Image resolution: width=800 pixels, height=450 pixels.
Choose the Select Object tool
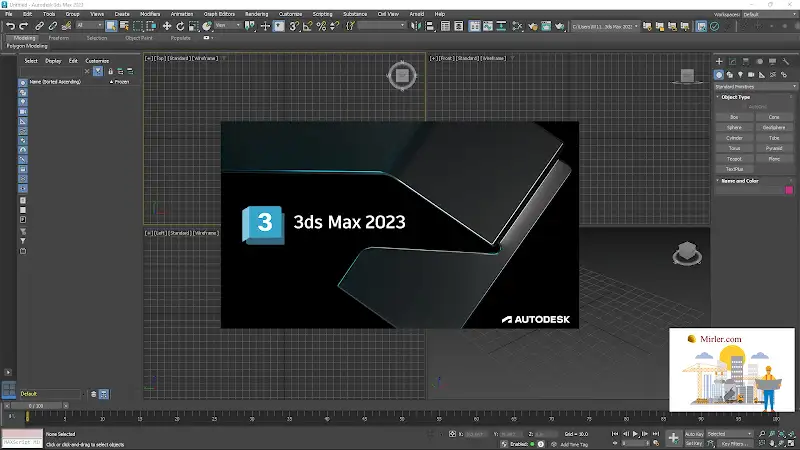tap(111, 26)
